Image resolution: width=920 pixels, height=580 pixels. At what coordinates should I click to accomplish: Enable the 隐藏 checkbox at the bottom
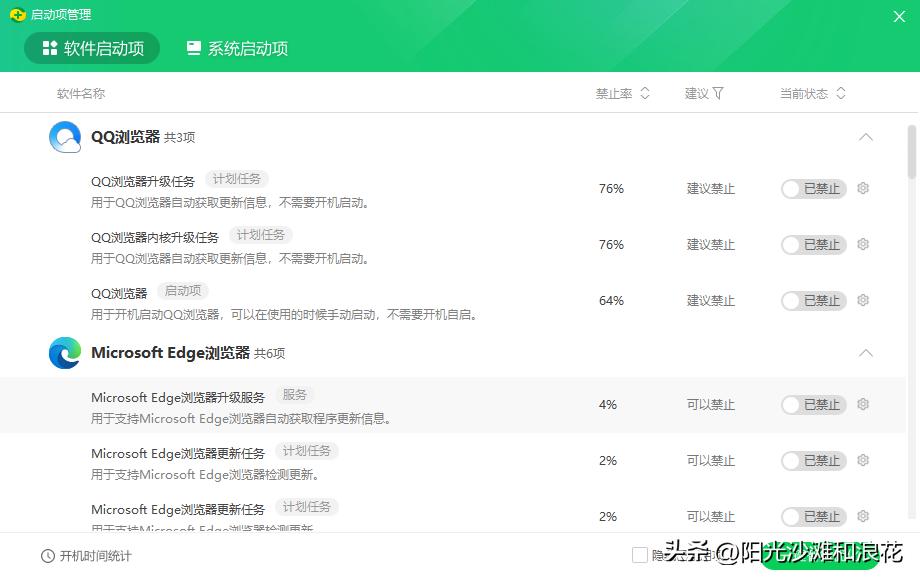(x=640, y=555)
